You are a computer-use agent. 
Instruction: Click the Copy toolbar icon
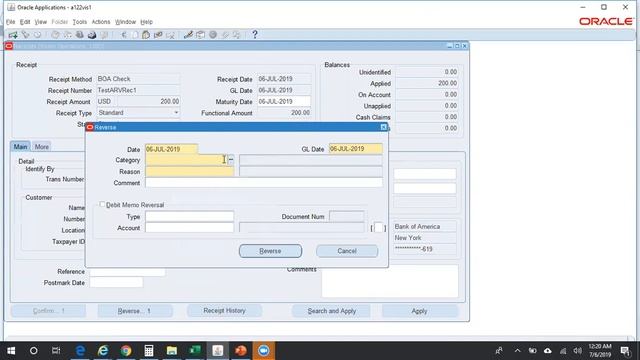click(x=135, y=35)
